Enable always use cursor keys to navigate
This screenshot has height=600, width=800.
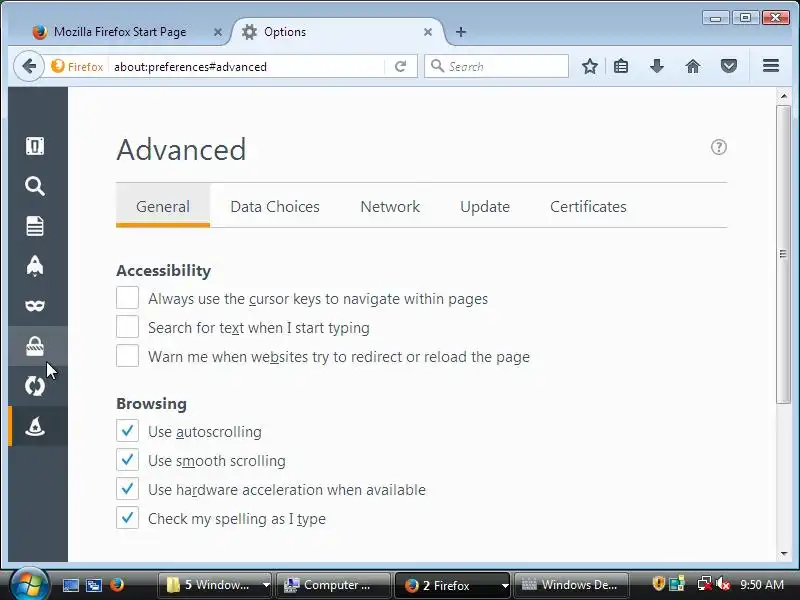[128, 298]
